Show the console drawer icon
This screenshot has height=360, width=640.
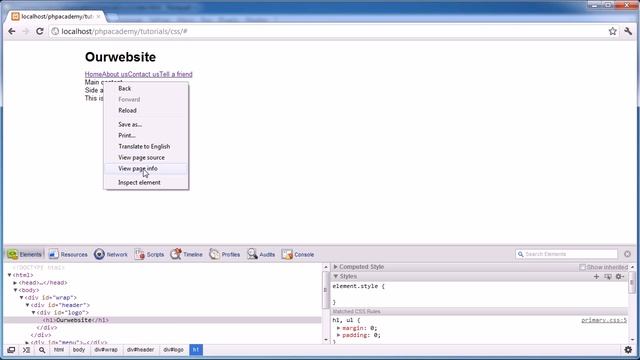[x=27, y=350]
